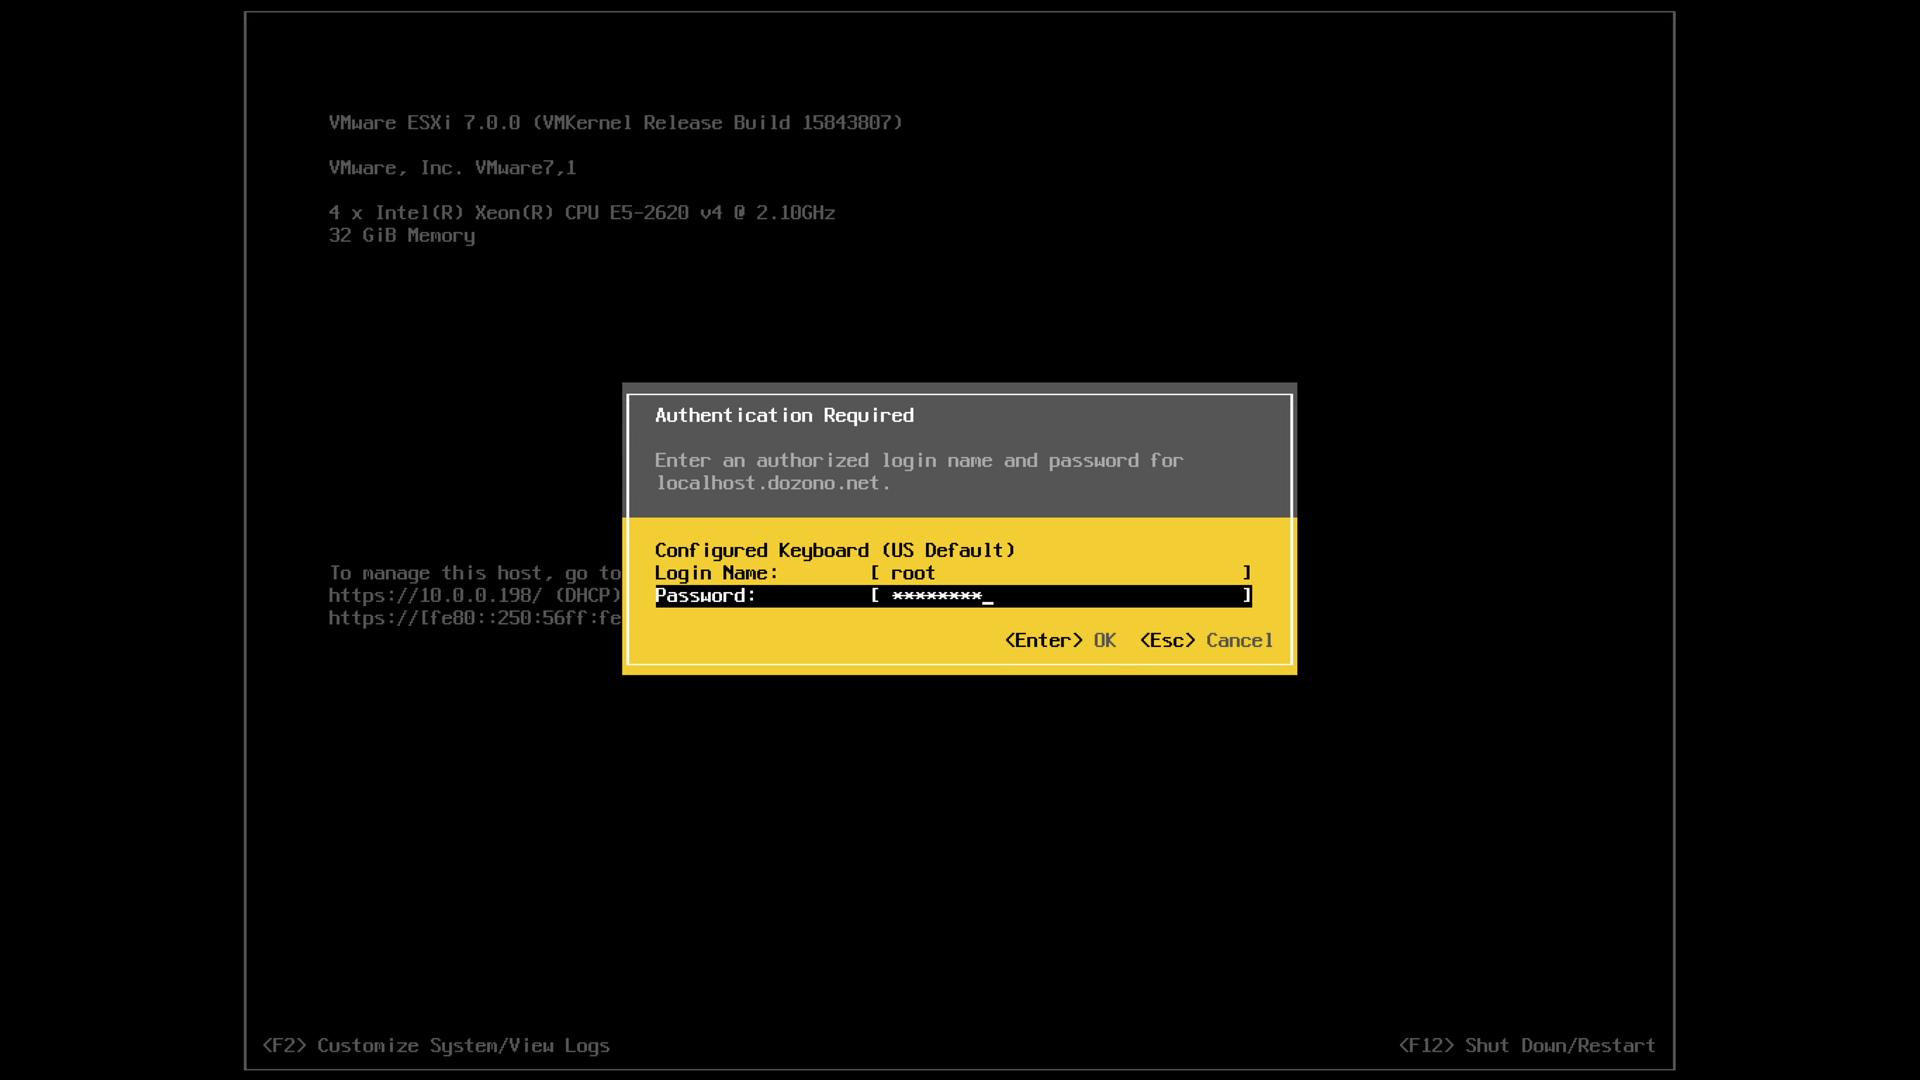
Task: Click the highlighted Password label
Action: click(x=705, y=596)
